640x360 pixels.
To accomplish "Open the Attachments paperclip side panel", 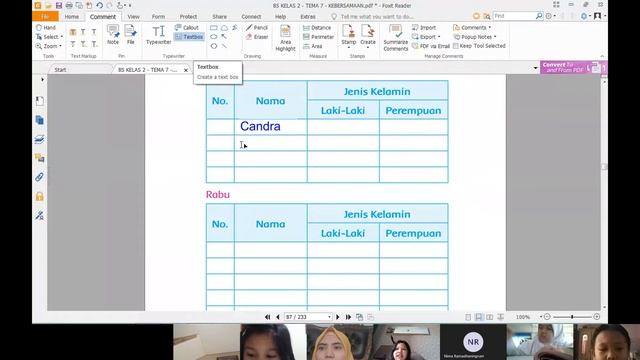I will click(40, 177).
